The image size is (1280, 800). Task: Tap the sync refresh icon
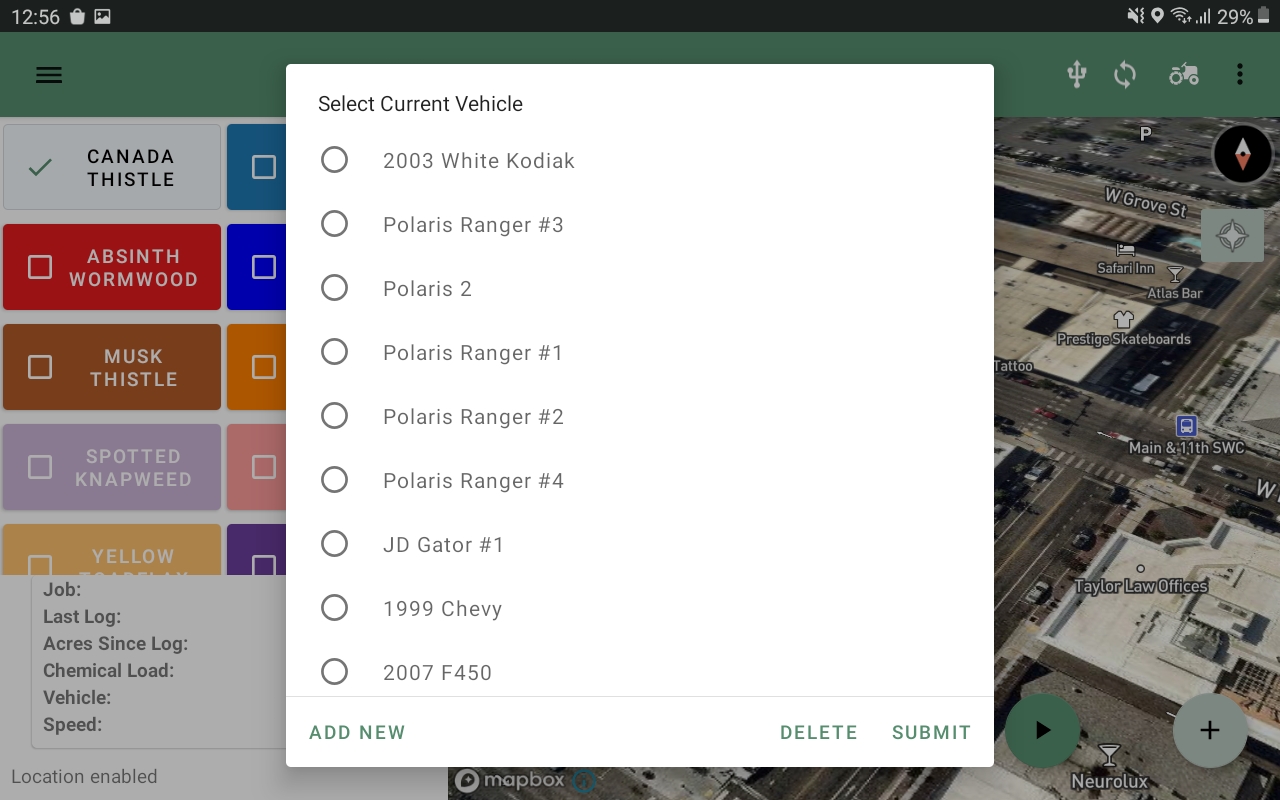tap(1125, 75)
